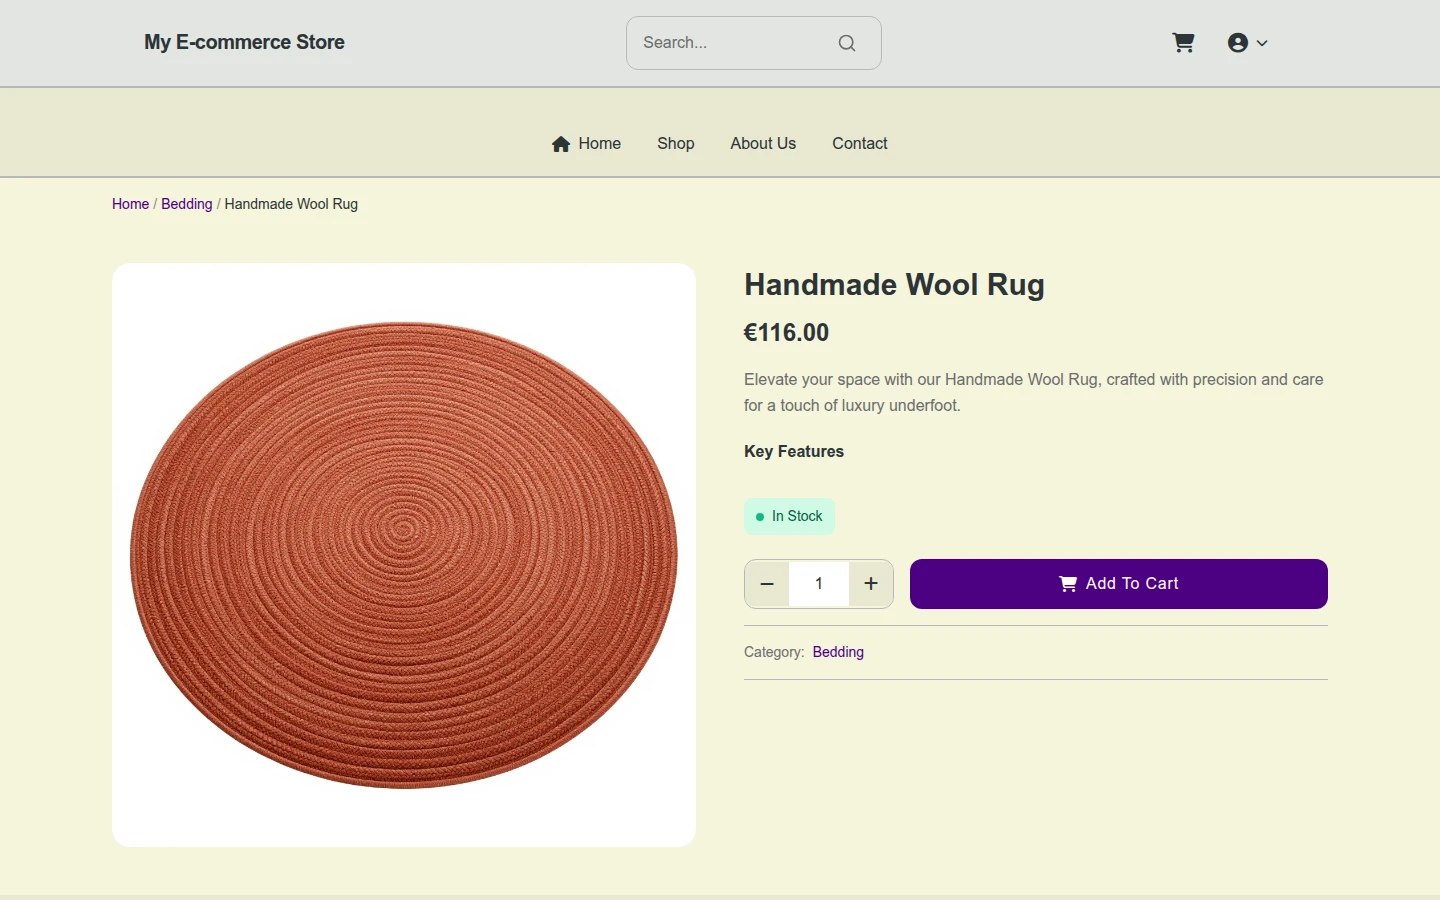Click the In Stock status badge

(789, 516)
